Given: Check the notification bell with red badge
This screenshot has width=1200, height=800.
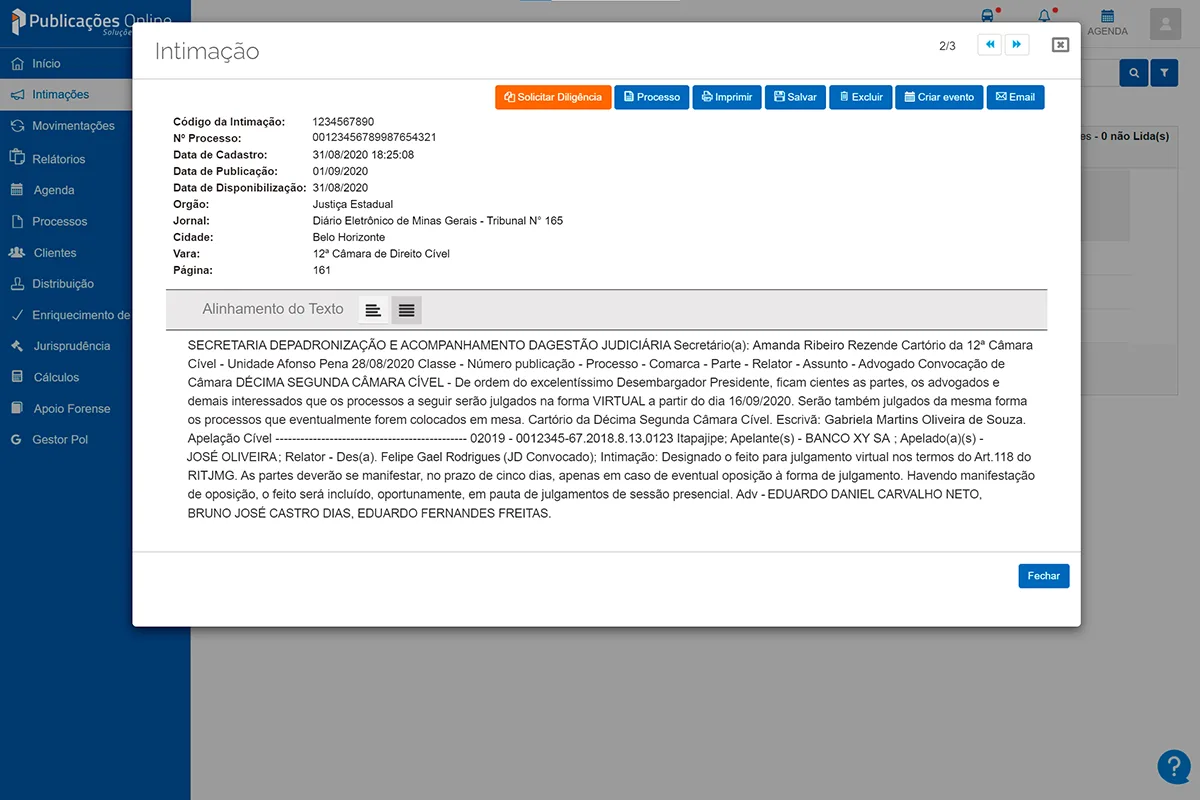Looking at the screenshot, I should click(x=1043, y=15).
